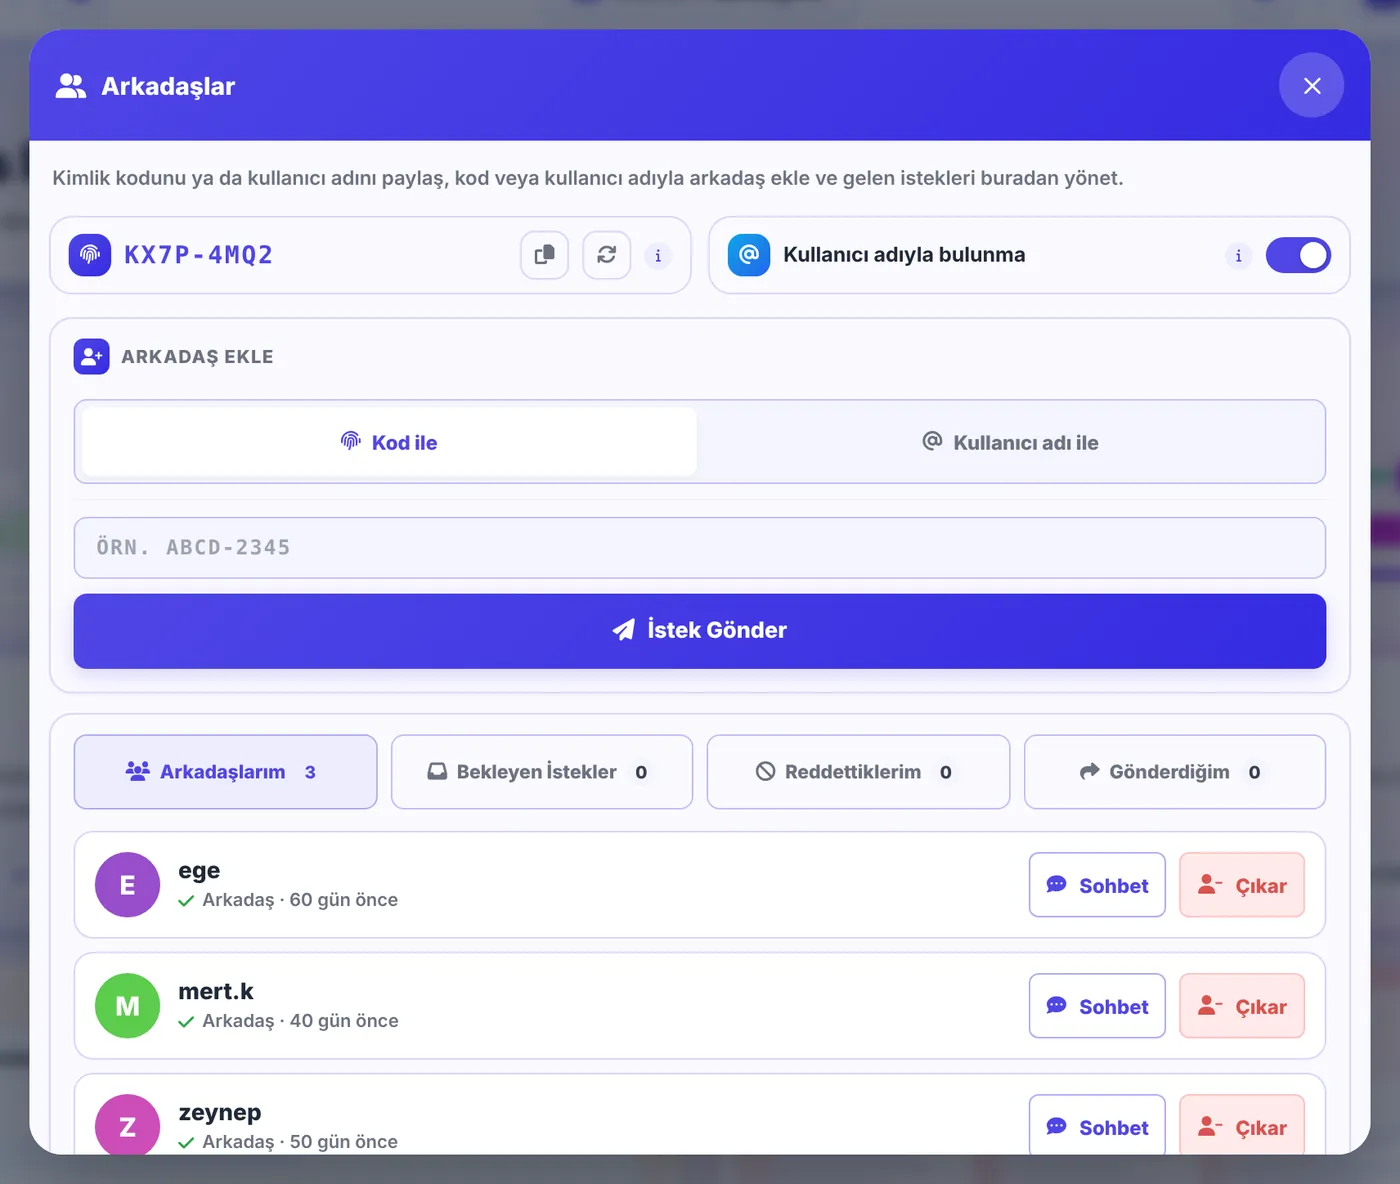This screenshot has width=1400, height=1184.
Task: Regenerate the identity code with refresh icon
Action: [606, 255]
